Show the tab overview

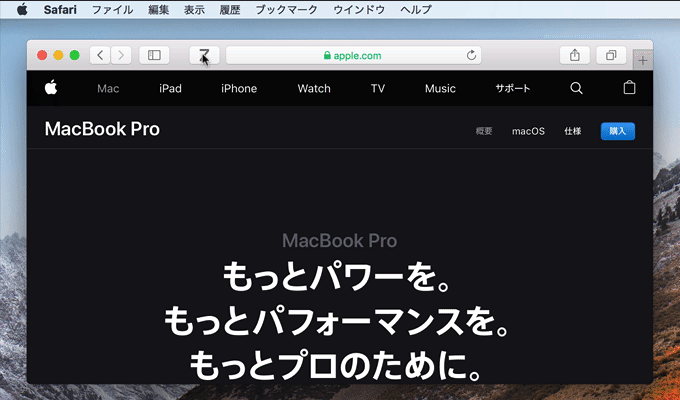611,55
